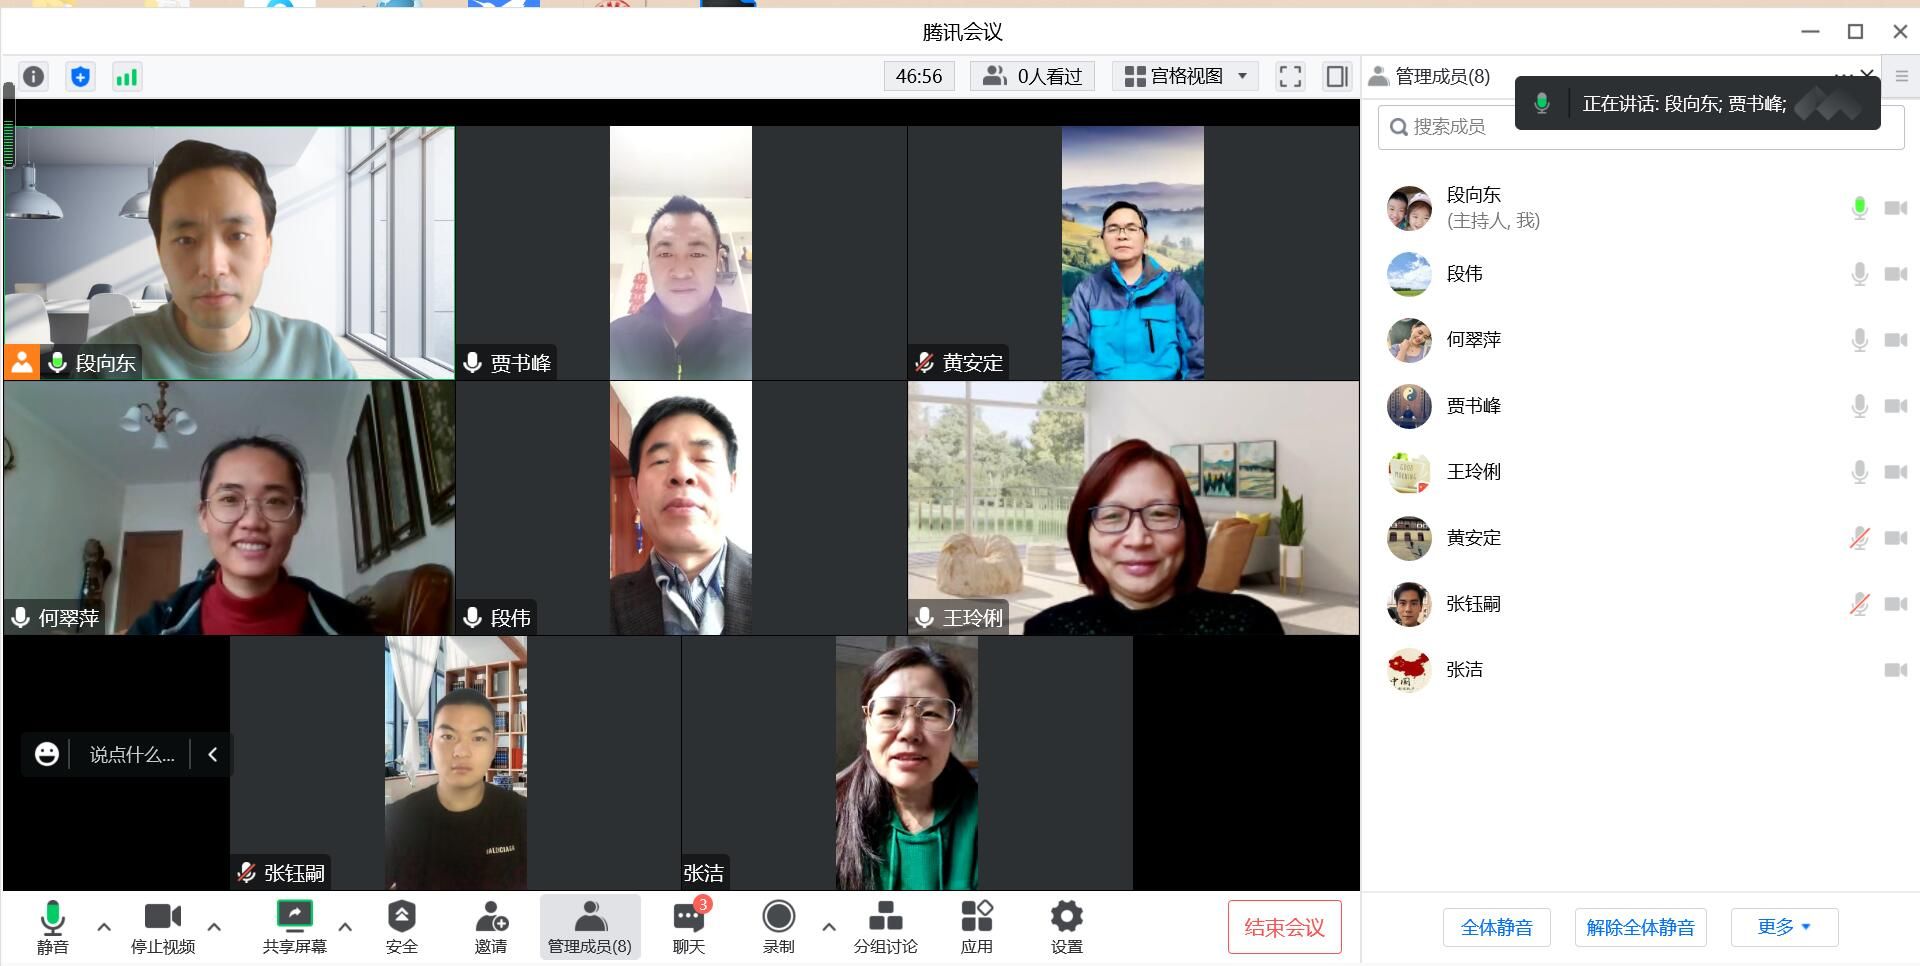Check the green network signal icon

click(126, 77)
